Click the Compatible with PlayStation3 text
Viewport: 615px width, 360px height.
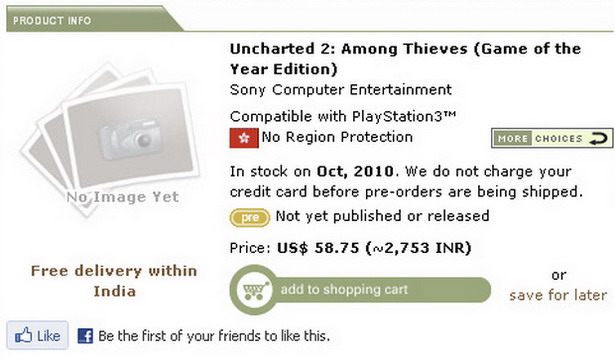(343, 116)
